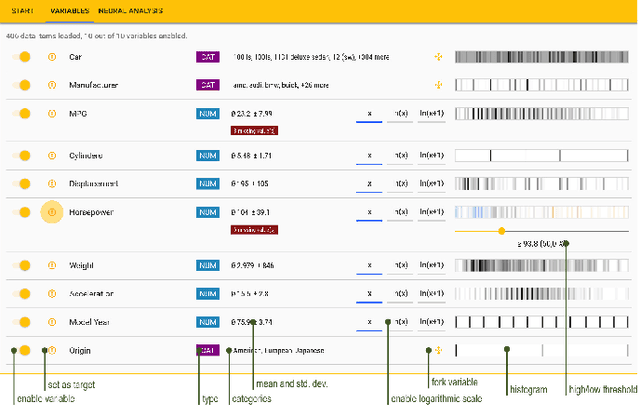Disable the MPG variable toggle
The image size is (640, 406).
pos(21,114)
